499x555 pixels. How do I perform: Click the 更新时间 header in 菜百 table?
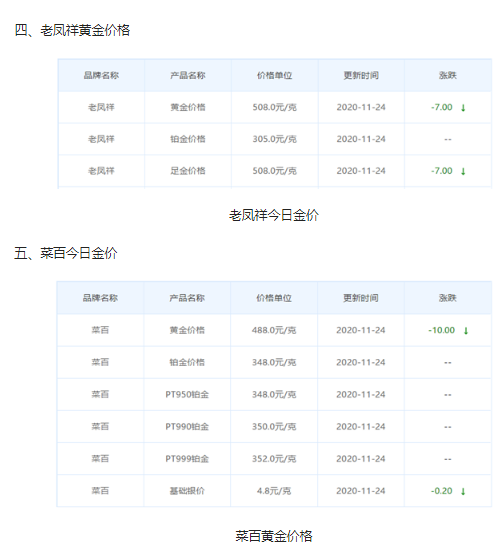(361, 298)
